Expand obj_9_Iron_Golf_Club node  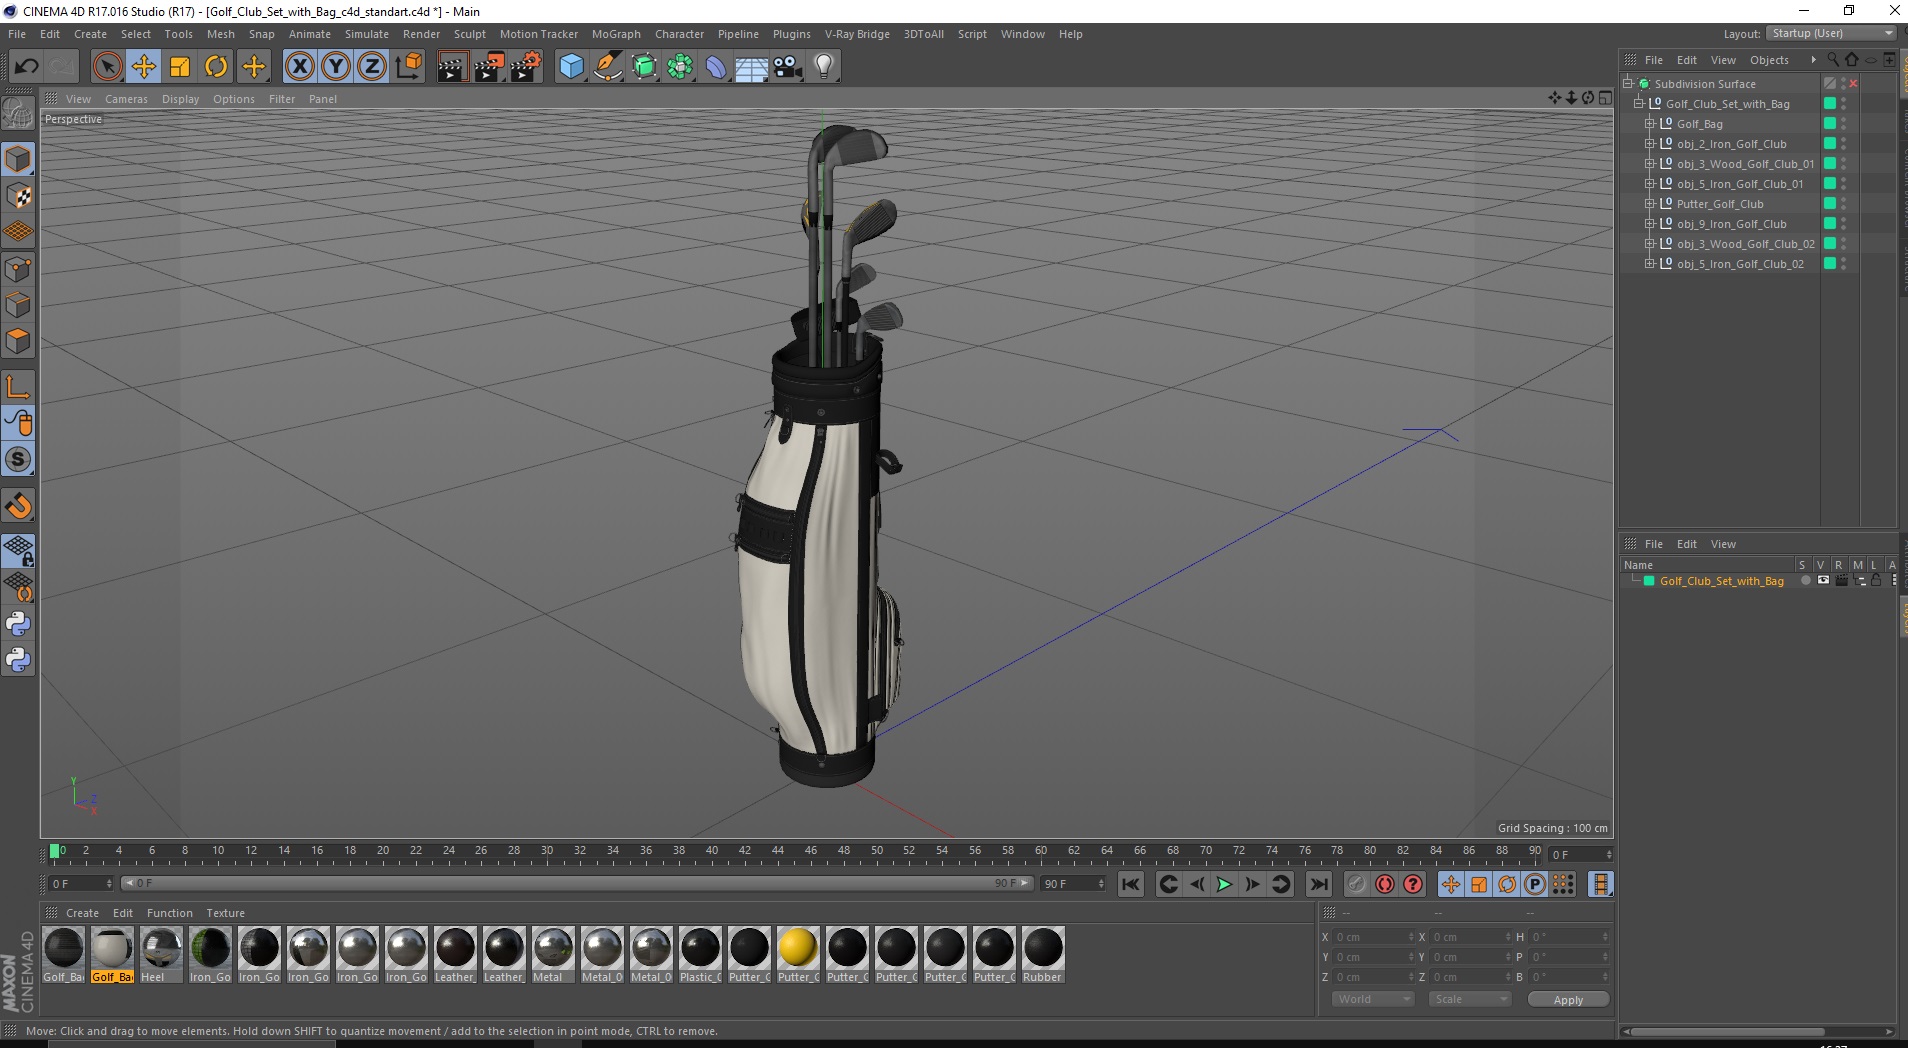click(x=1649, y=224)
